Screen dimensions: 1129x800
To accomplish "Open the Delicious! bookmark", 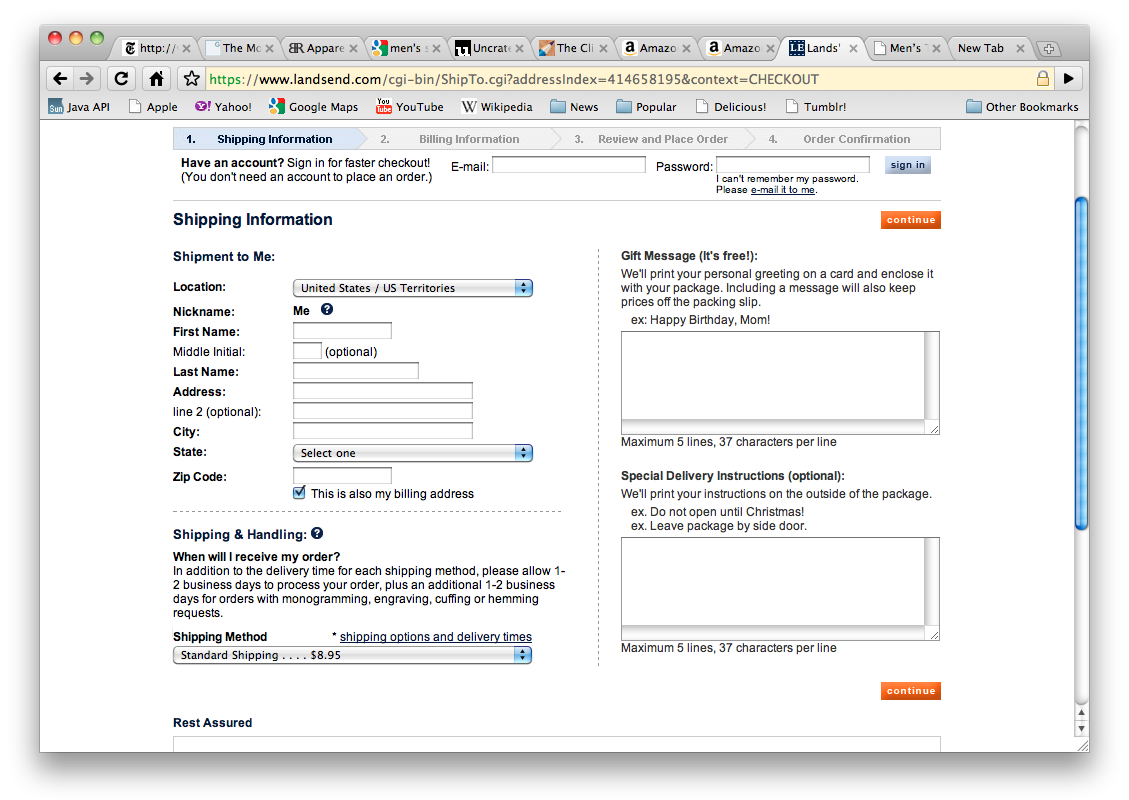I will (731, 107).
